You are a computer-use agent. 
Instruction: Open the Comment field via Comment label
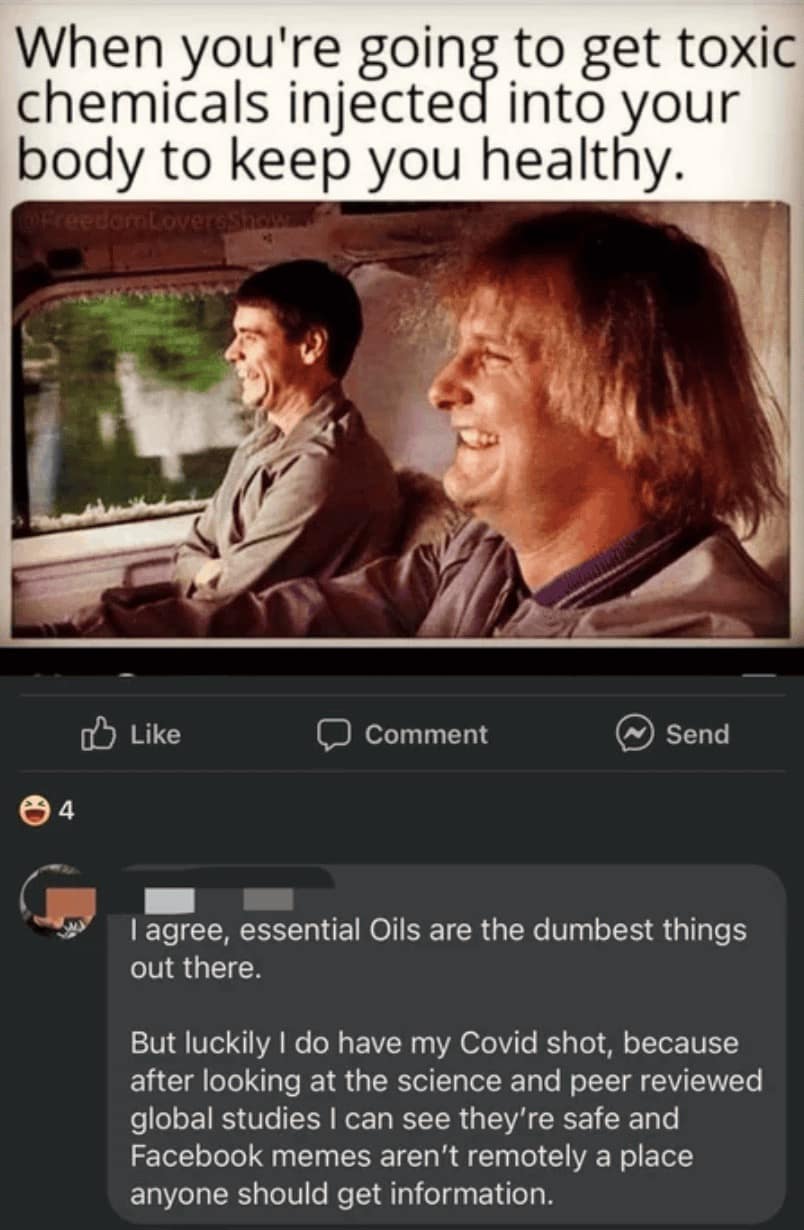point(426,734)
